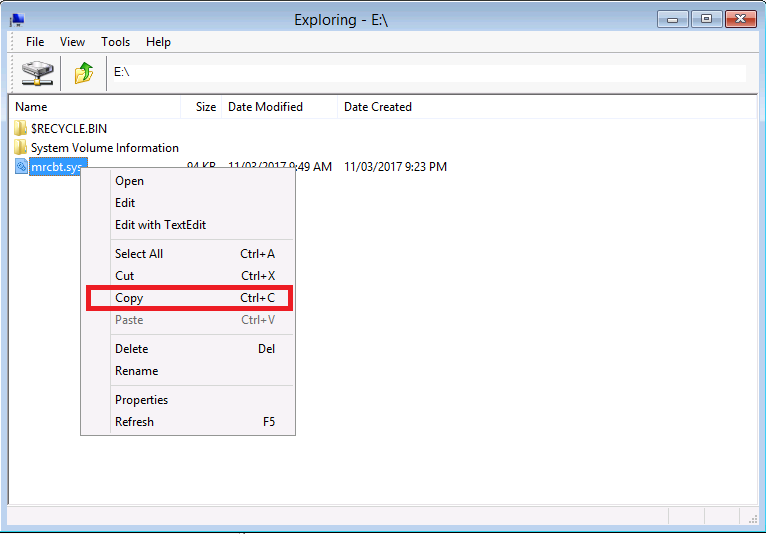Open Properties from the context menu

[x=141, y=400]
